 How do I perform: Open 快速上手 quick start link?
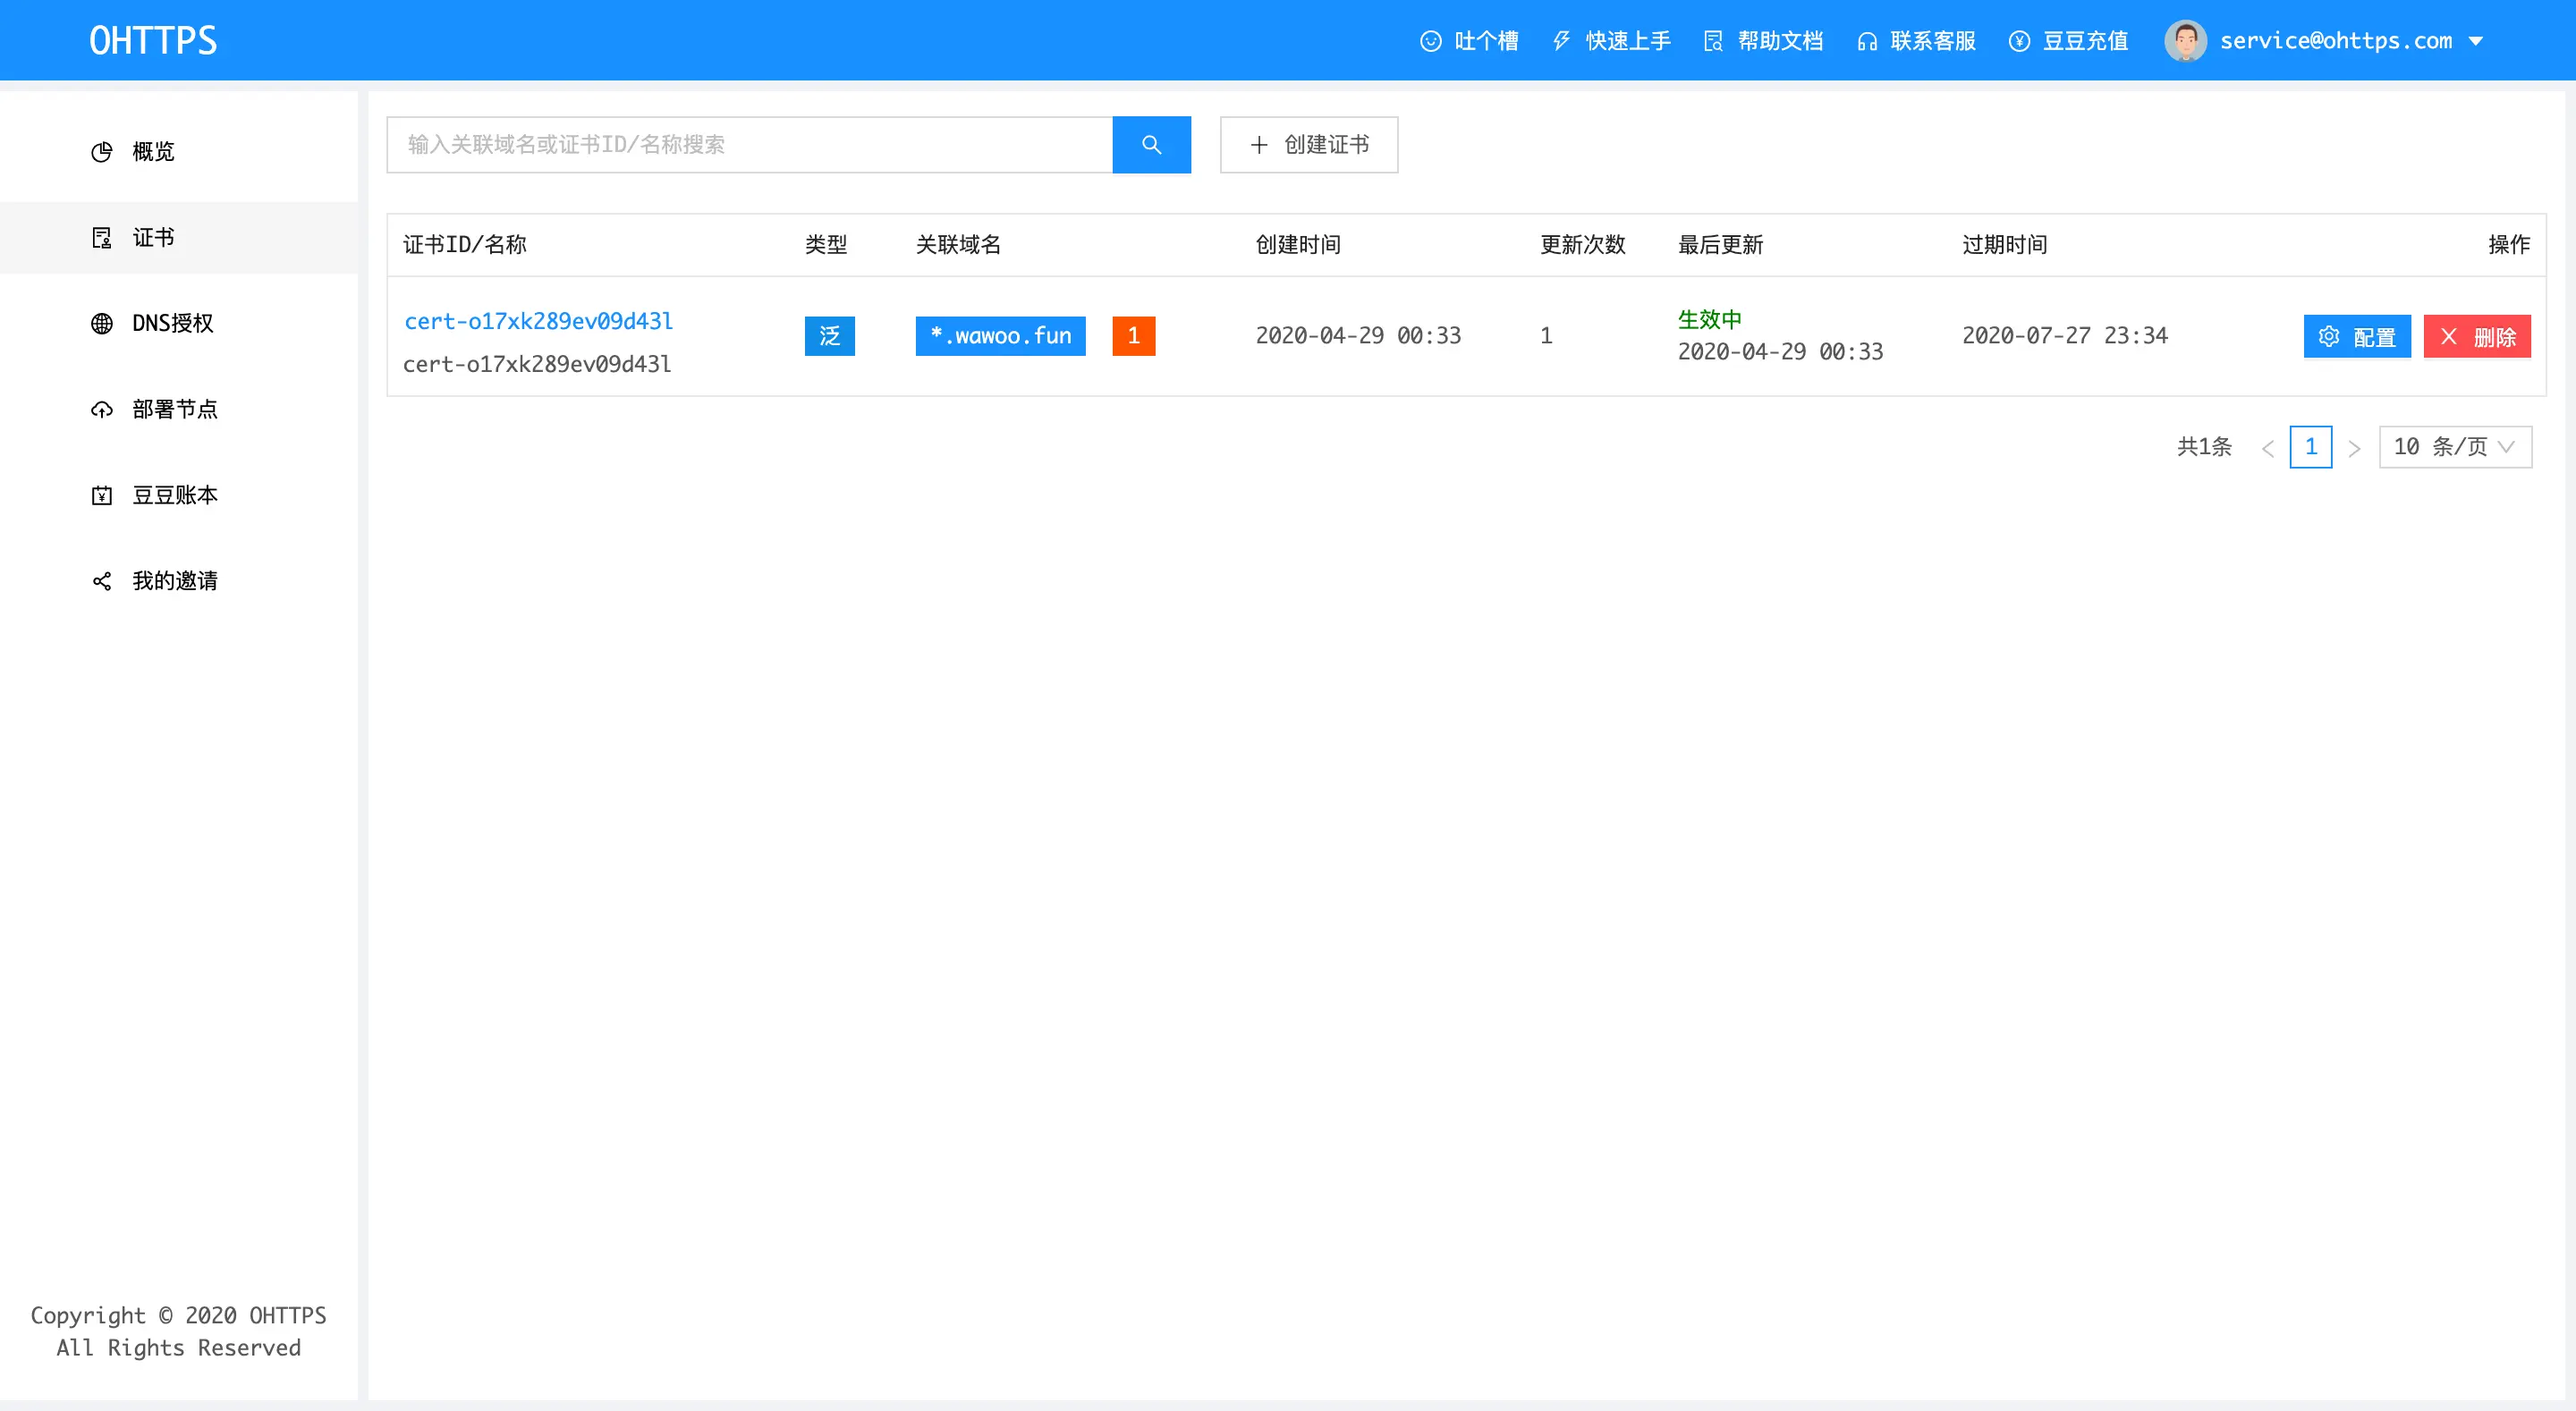pyautogui.click(x=1627, y=41)
